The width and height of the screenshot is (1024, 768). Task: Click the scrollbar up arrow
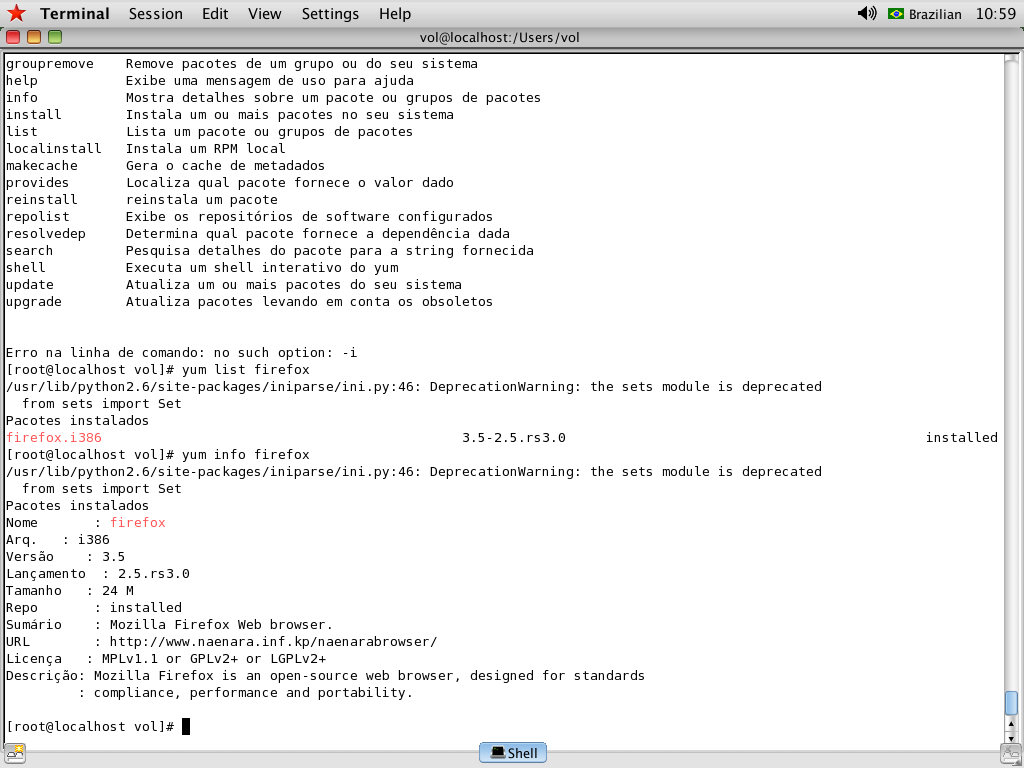pyautogui.click(x=1011, y=724)
